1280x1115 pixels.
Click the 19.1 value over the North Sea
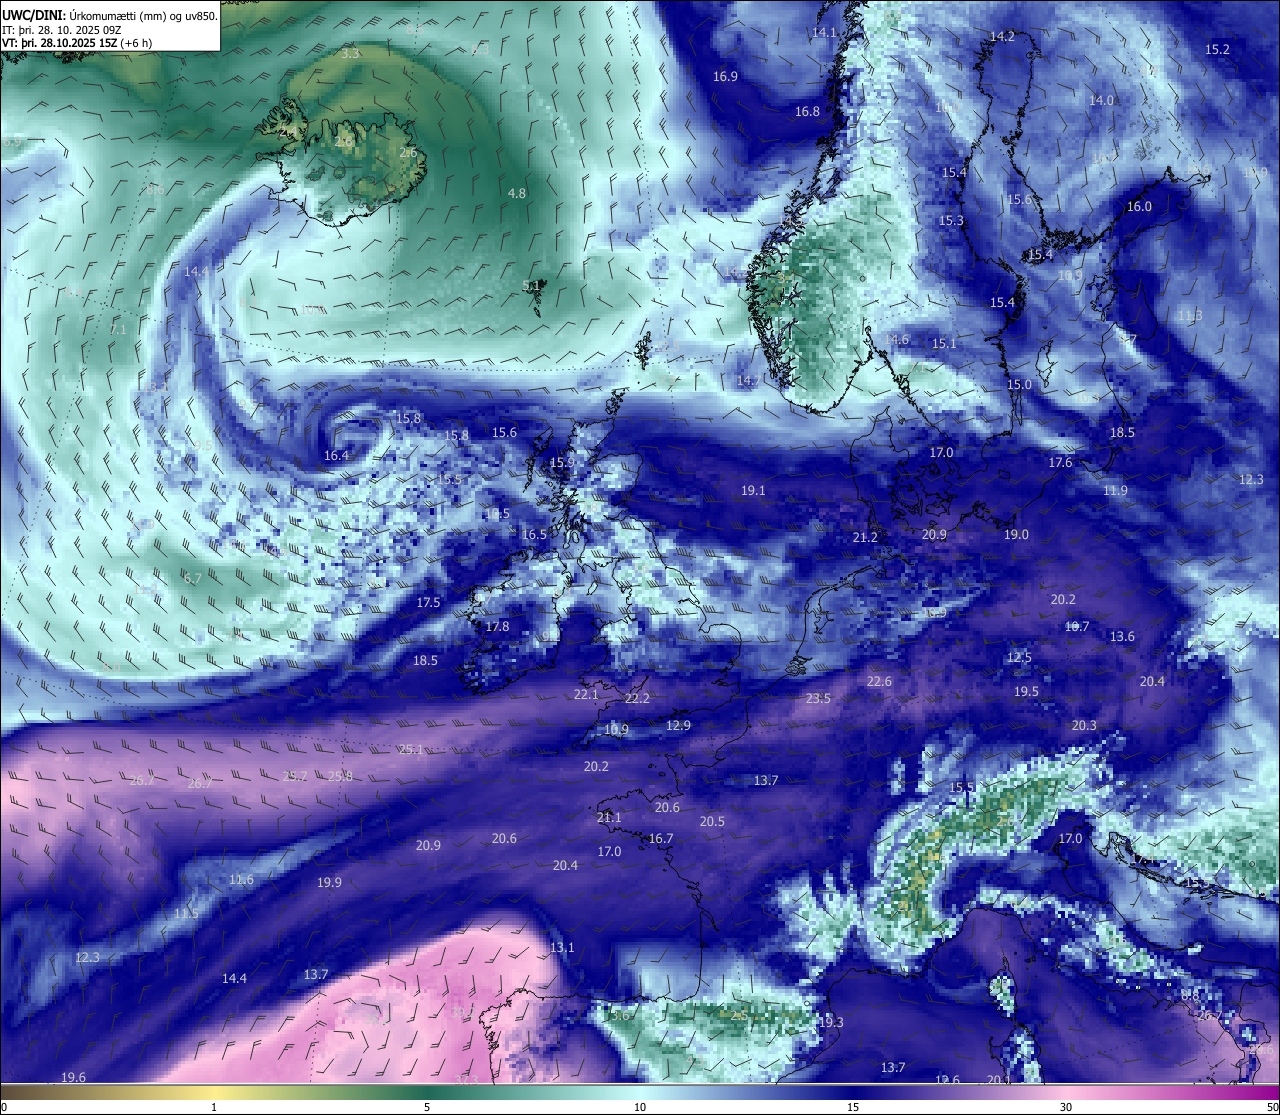click(753, 491)
